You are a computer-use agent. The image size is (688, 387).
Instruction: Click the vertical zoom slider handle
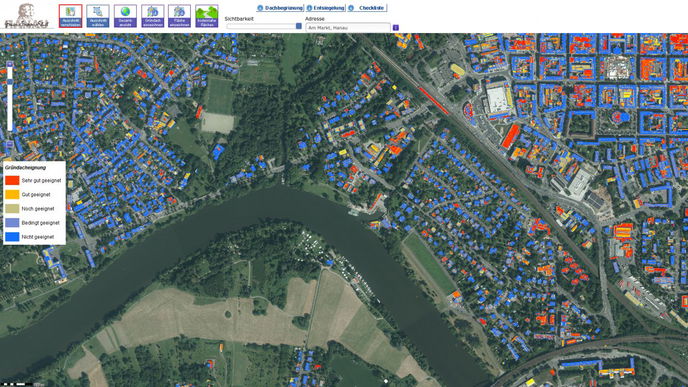pos(10,82)
